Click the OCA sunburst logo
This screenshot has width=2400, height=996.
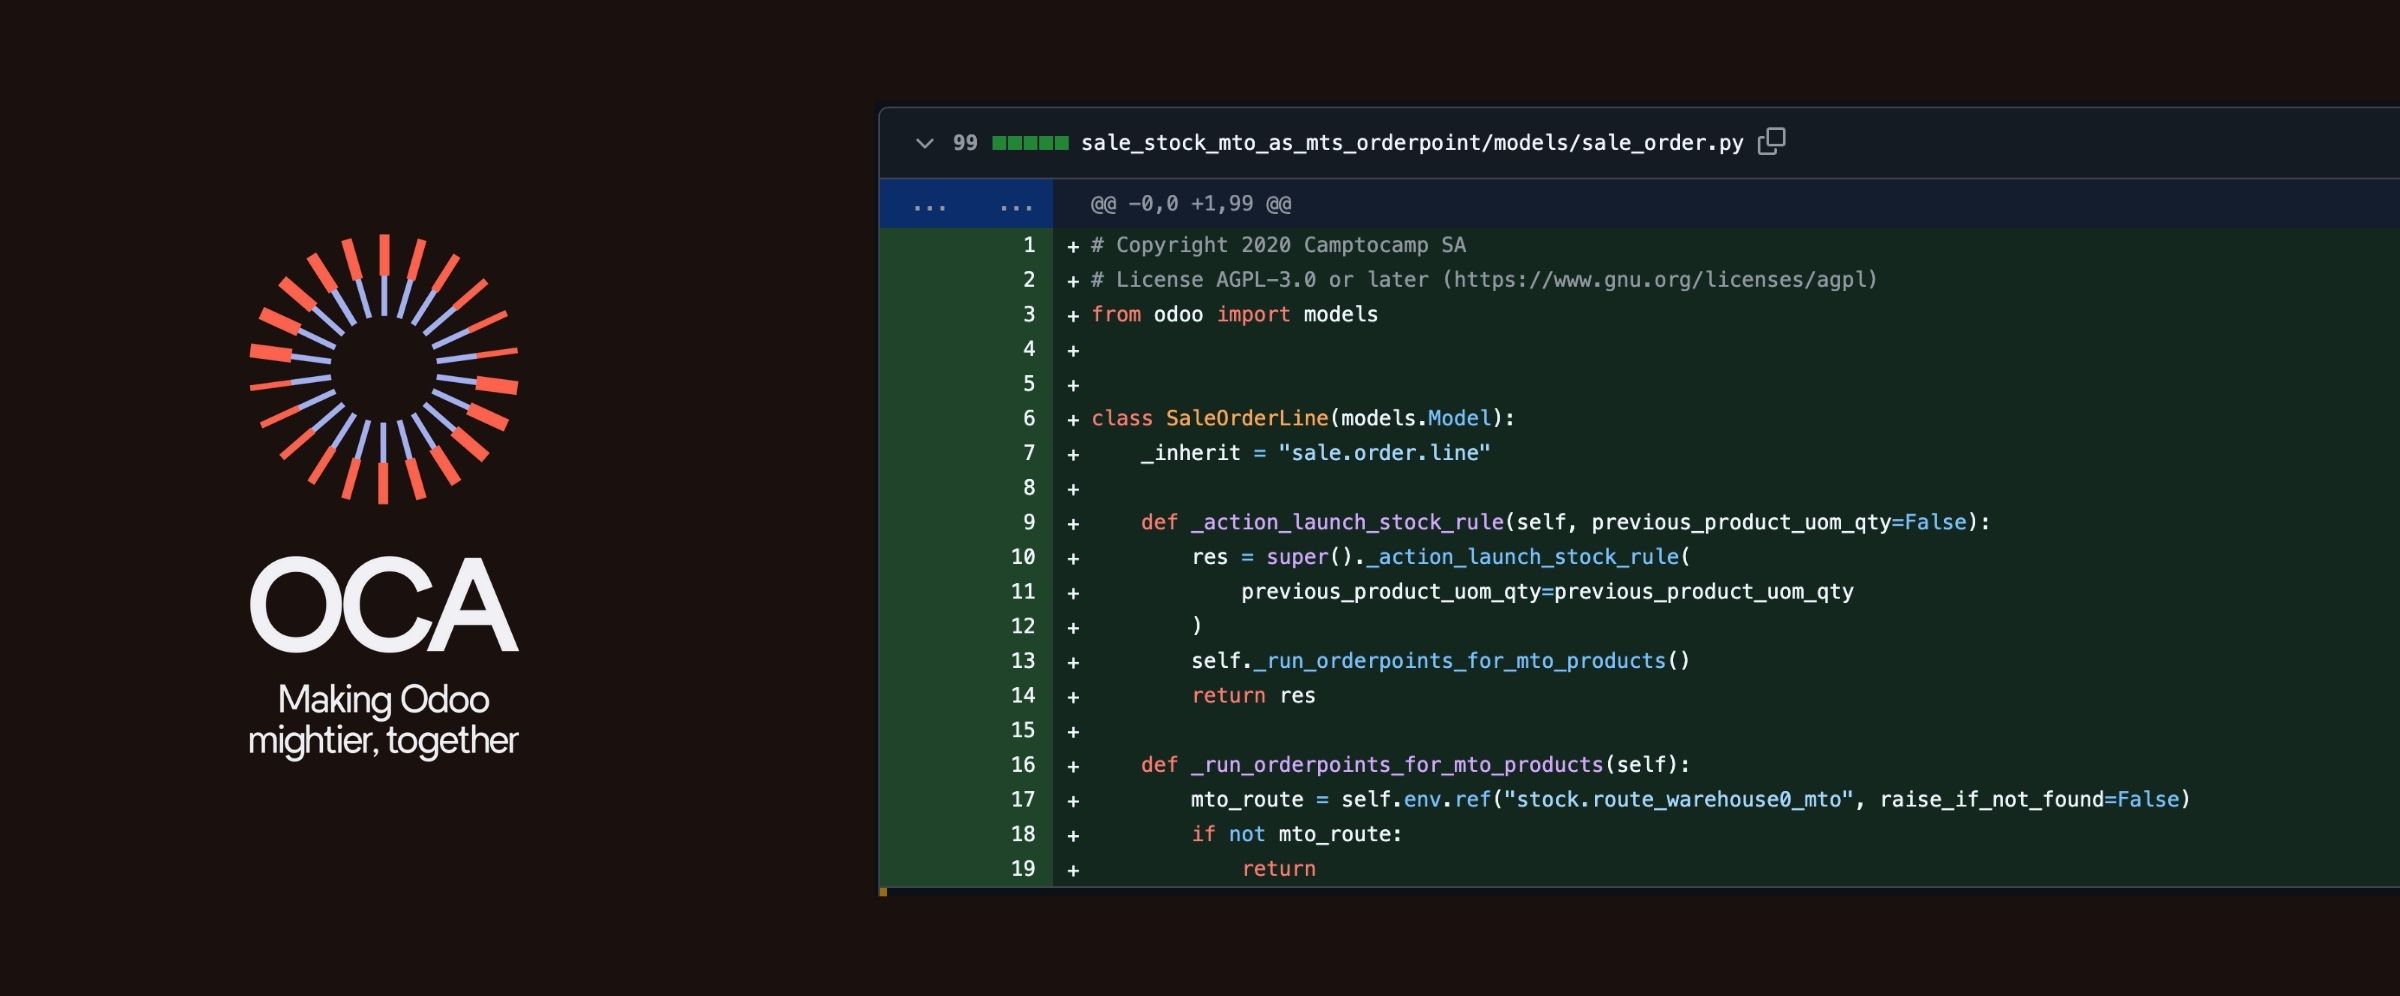coord(384,369)
